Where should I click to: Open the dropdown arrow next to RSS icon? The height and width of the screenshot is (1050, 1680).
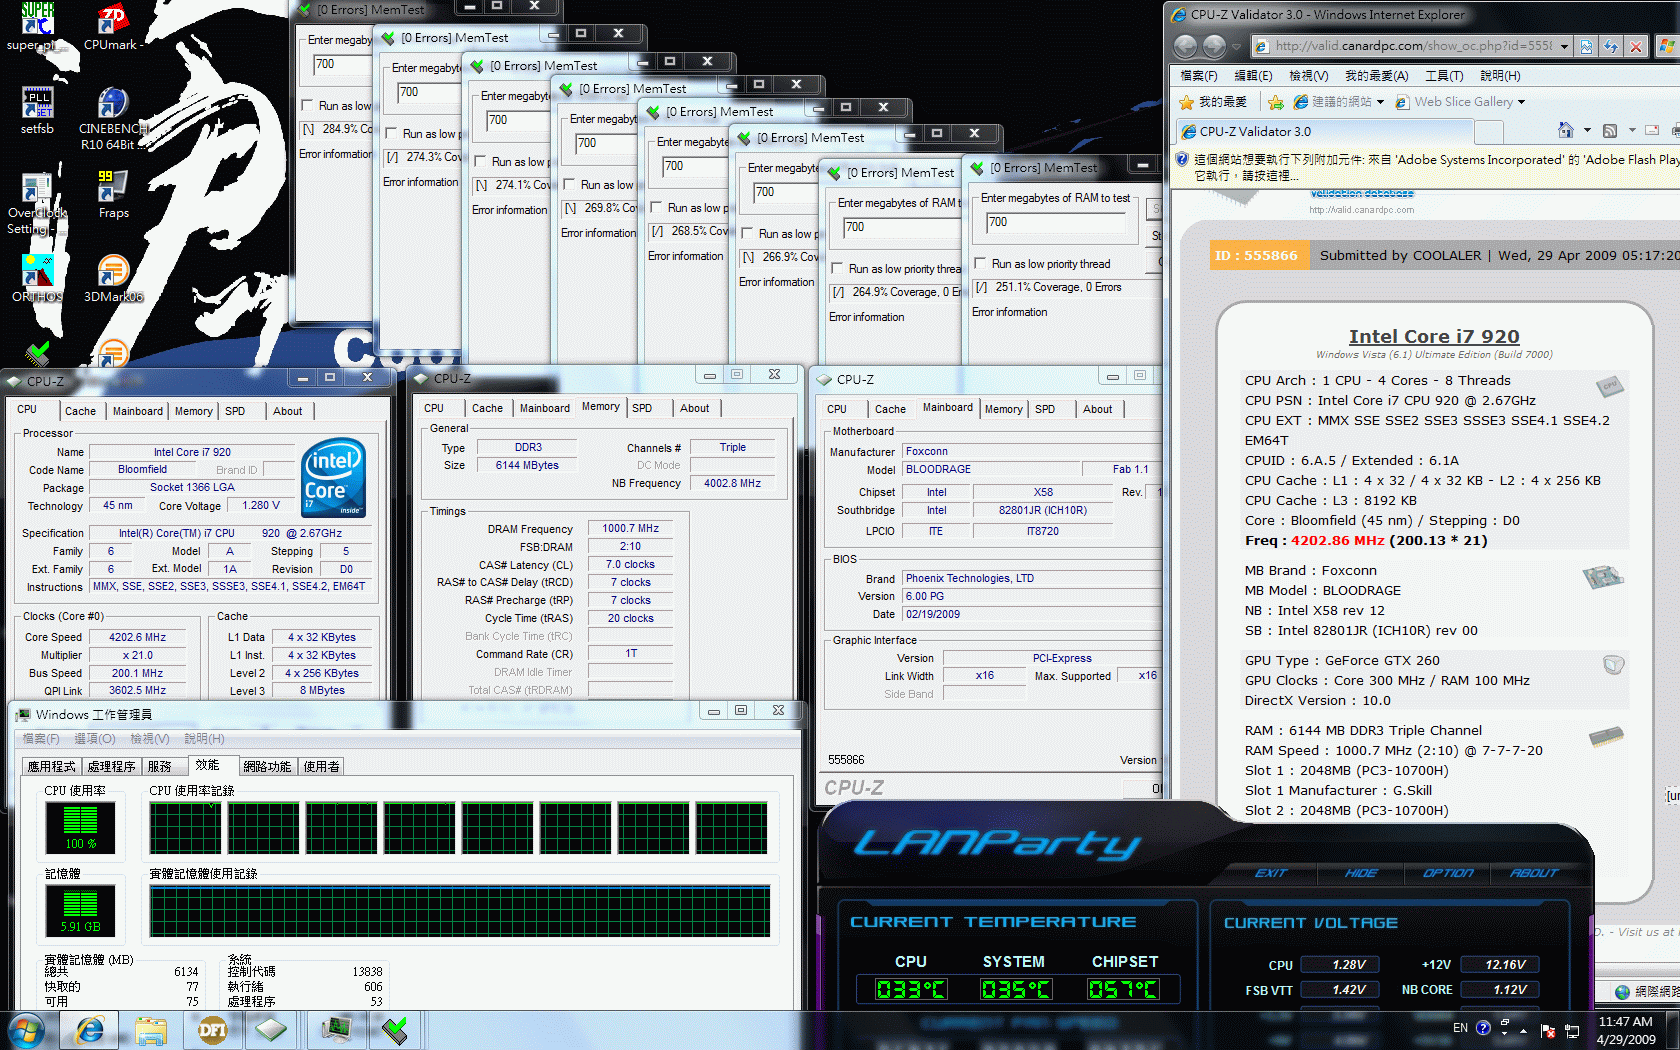[1632, 130]
